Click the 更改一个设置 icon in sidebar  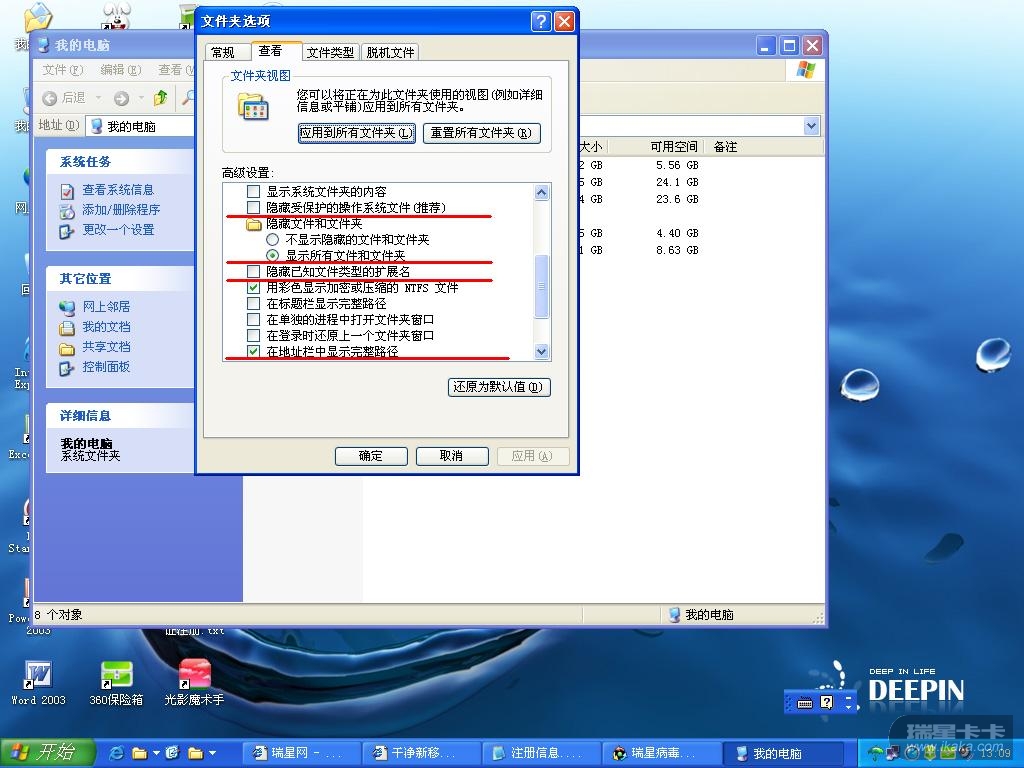tap(67, 231)
